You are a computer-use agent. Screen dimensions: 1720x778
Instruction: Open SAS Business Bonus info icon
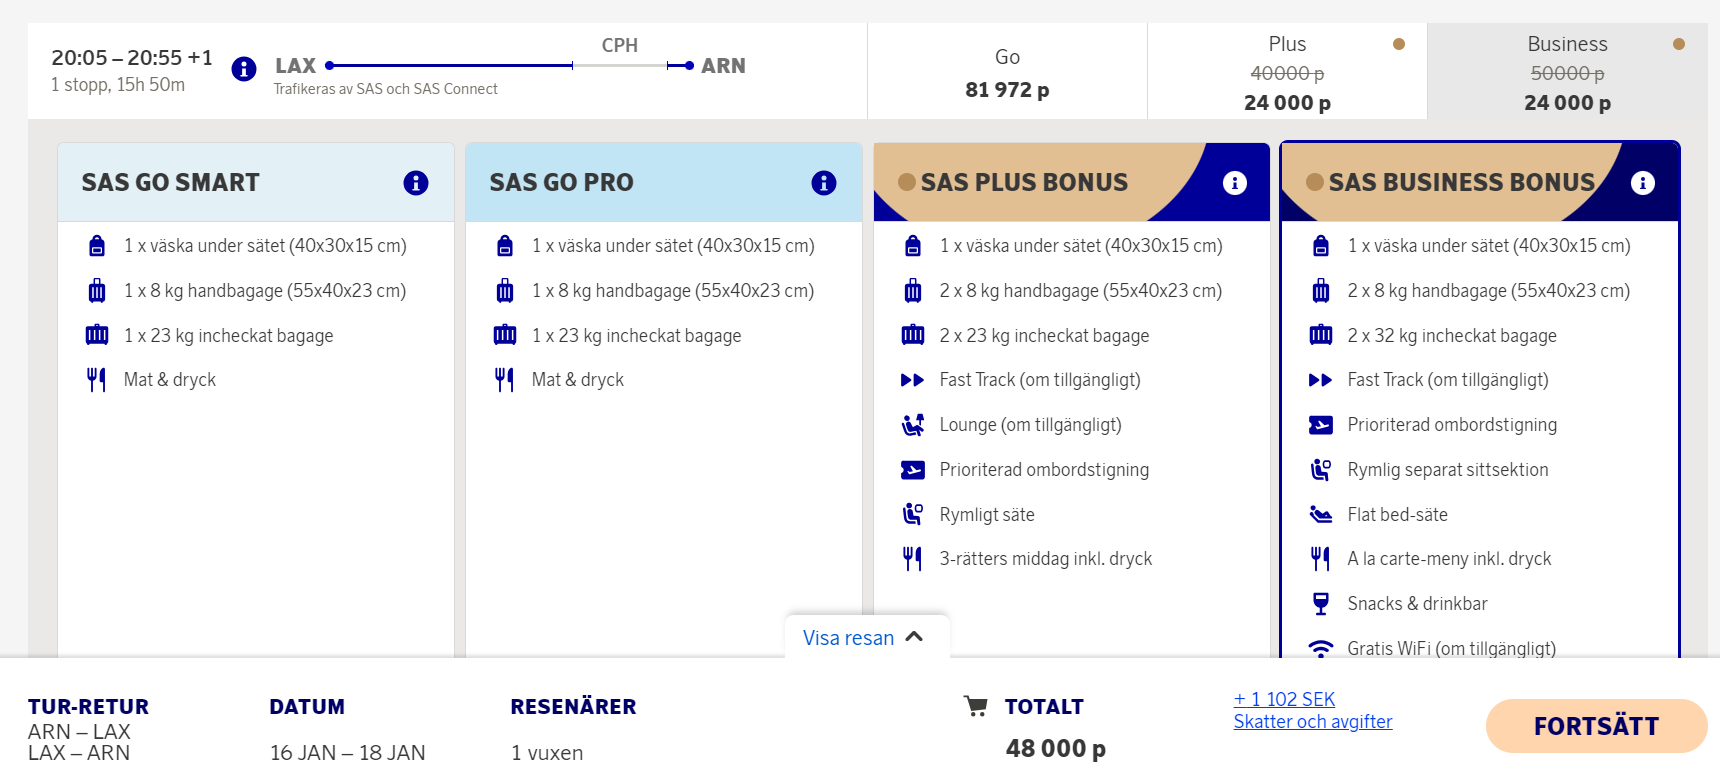coord(1642,183)
